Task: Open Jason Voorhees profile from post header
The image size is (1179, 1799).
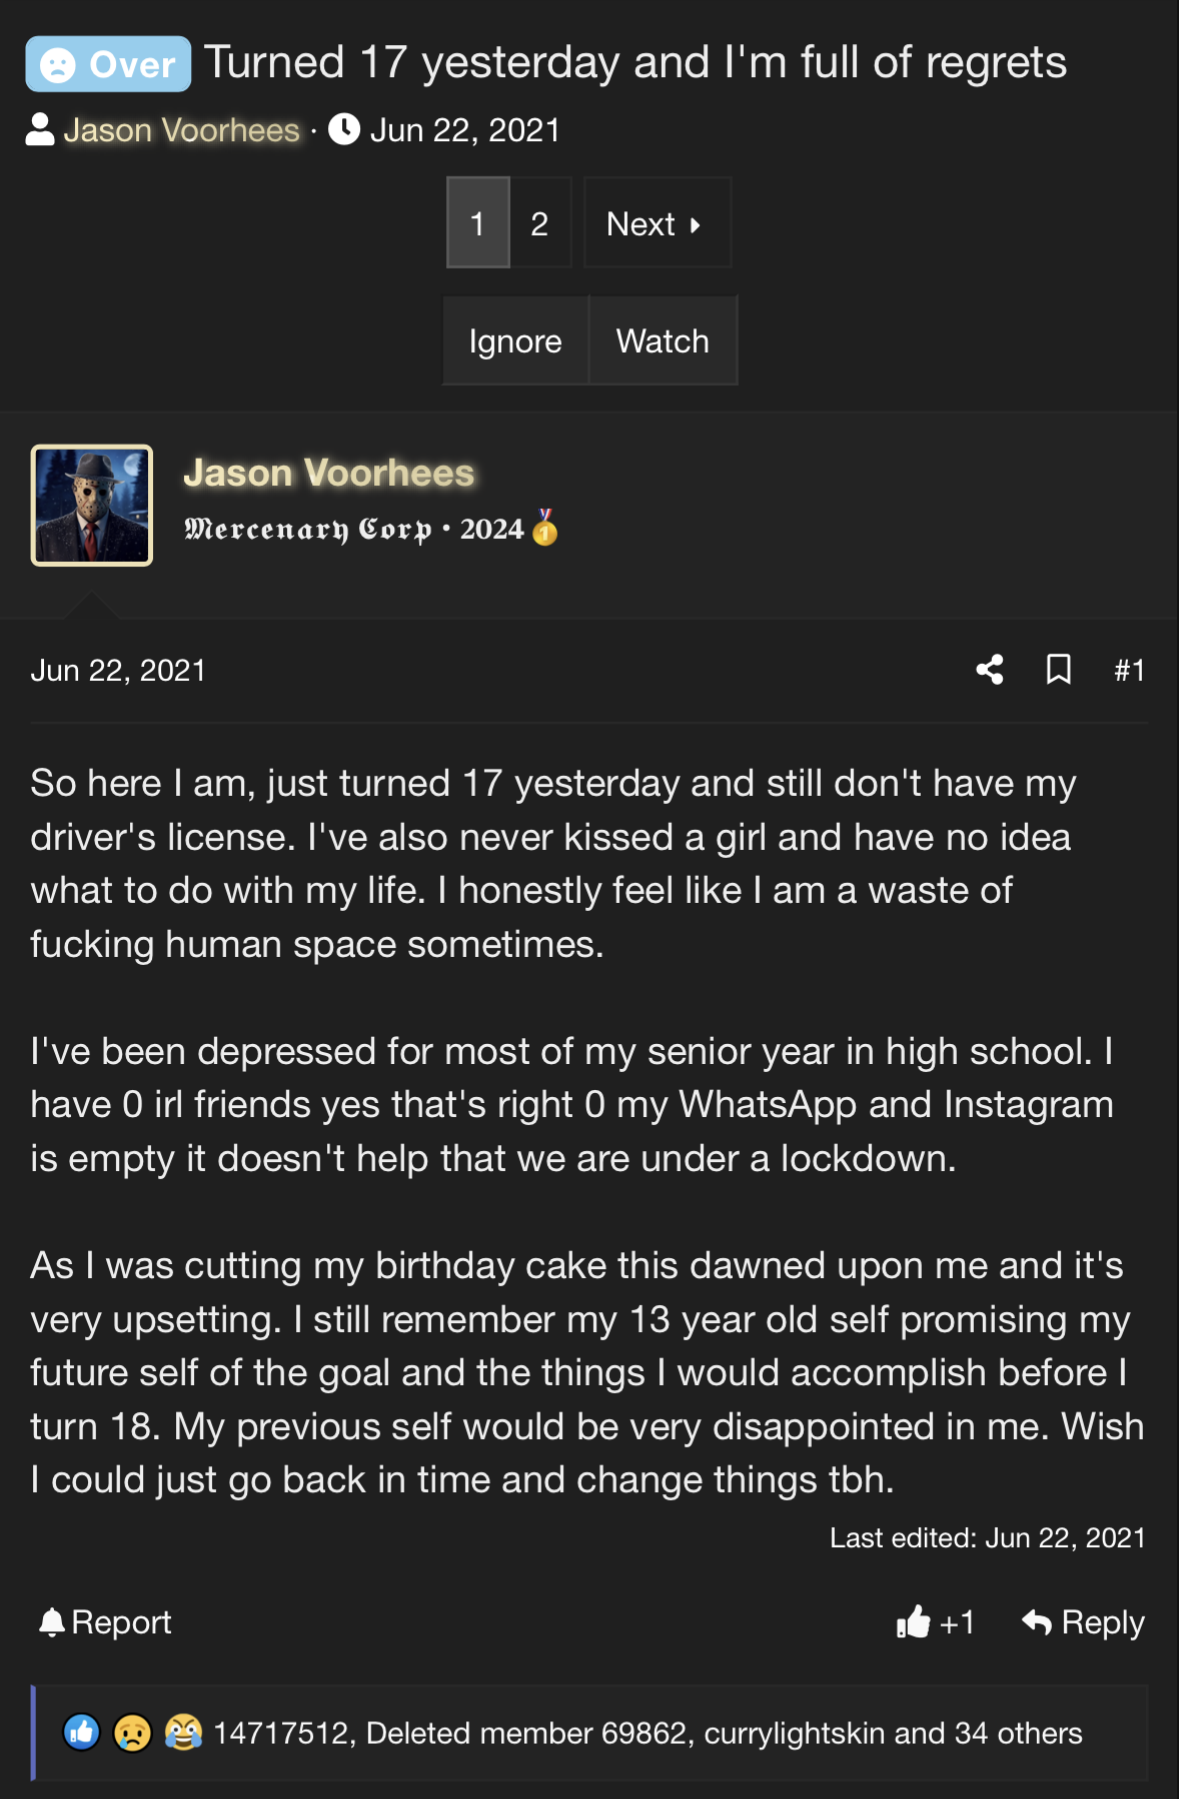Action: (x=328, y=473)
